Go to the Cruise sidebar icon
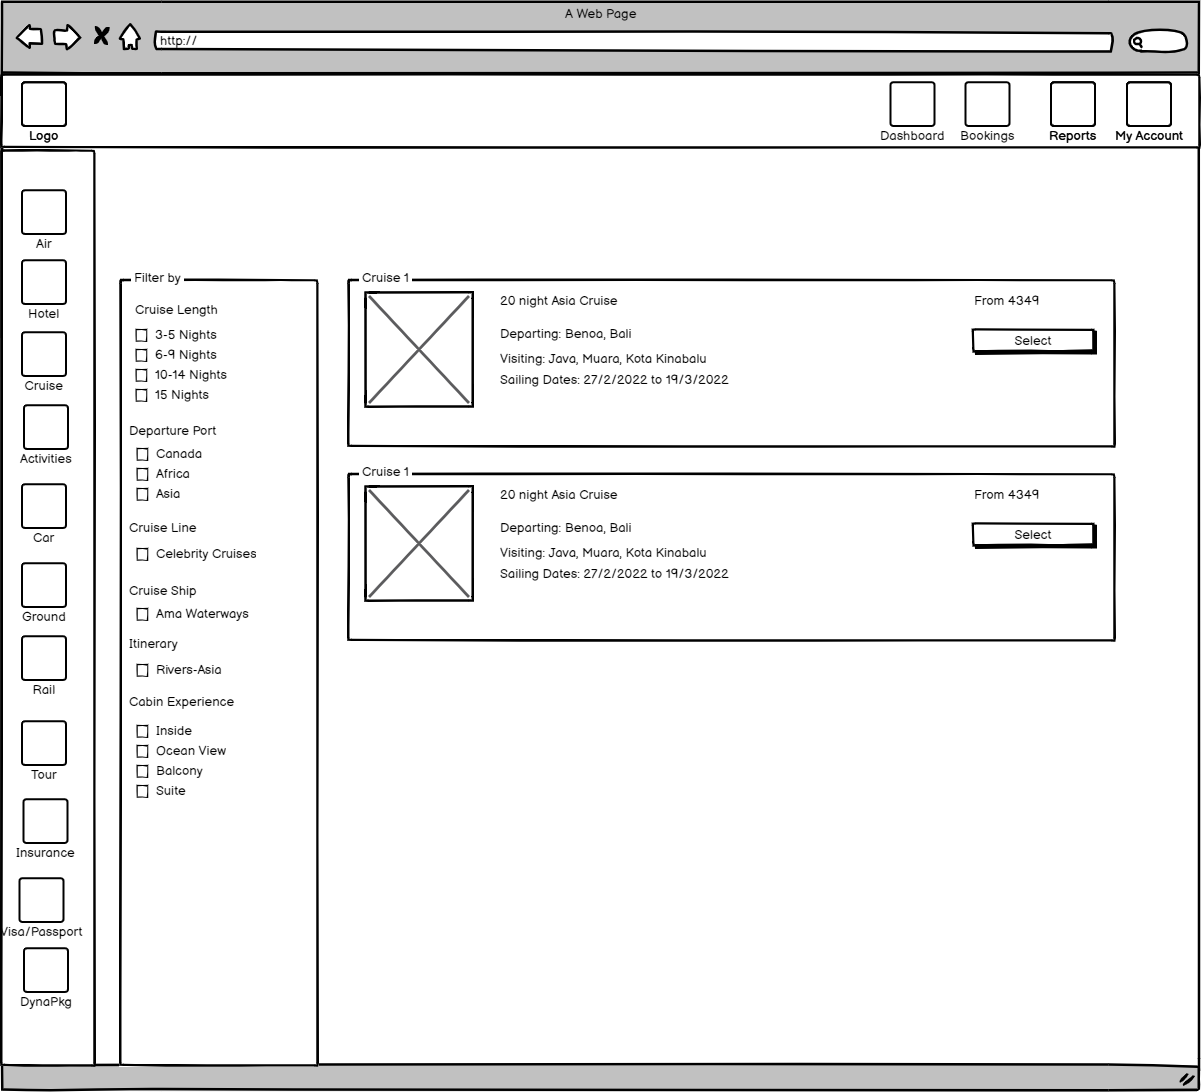The height and width of the screenshot is (1092, 1201). point(44,355)
